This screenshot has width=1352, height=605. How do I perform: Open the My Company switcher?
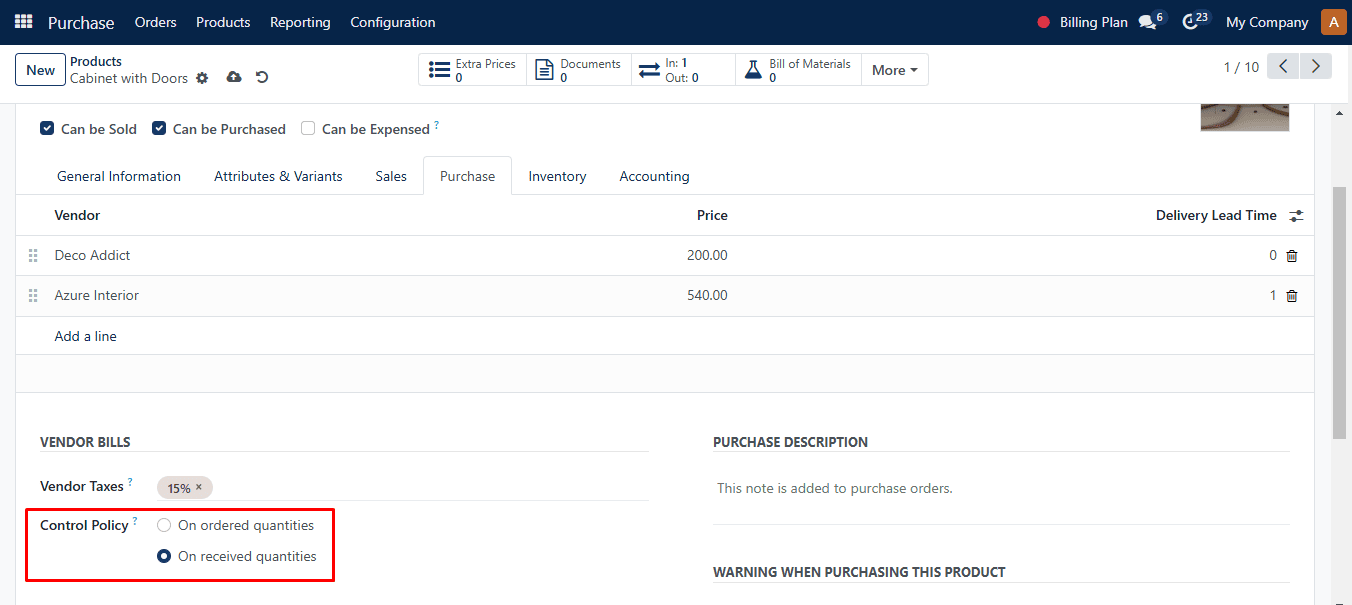1267,22
